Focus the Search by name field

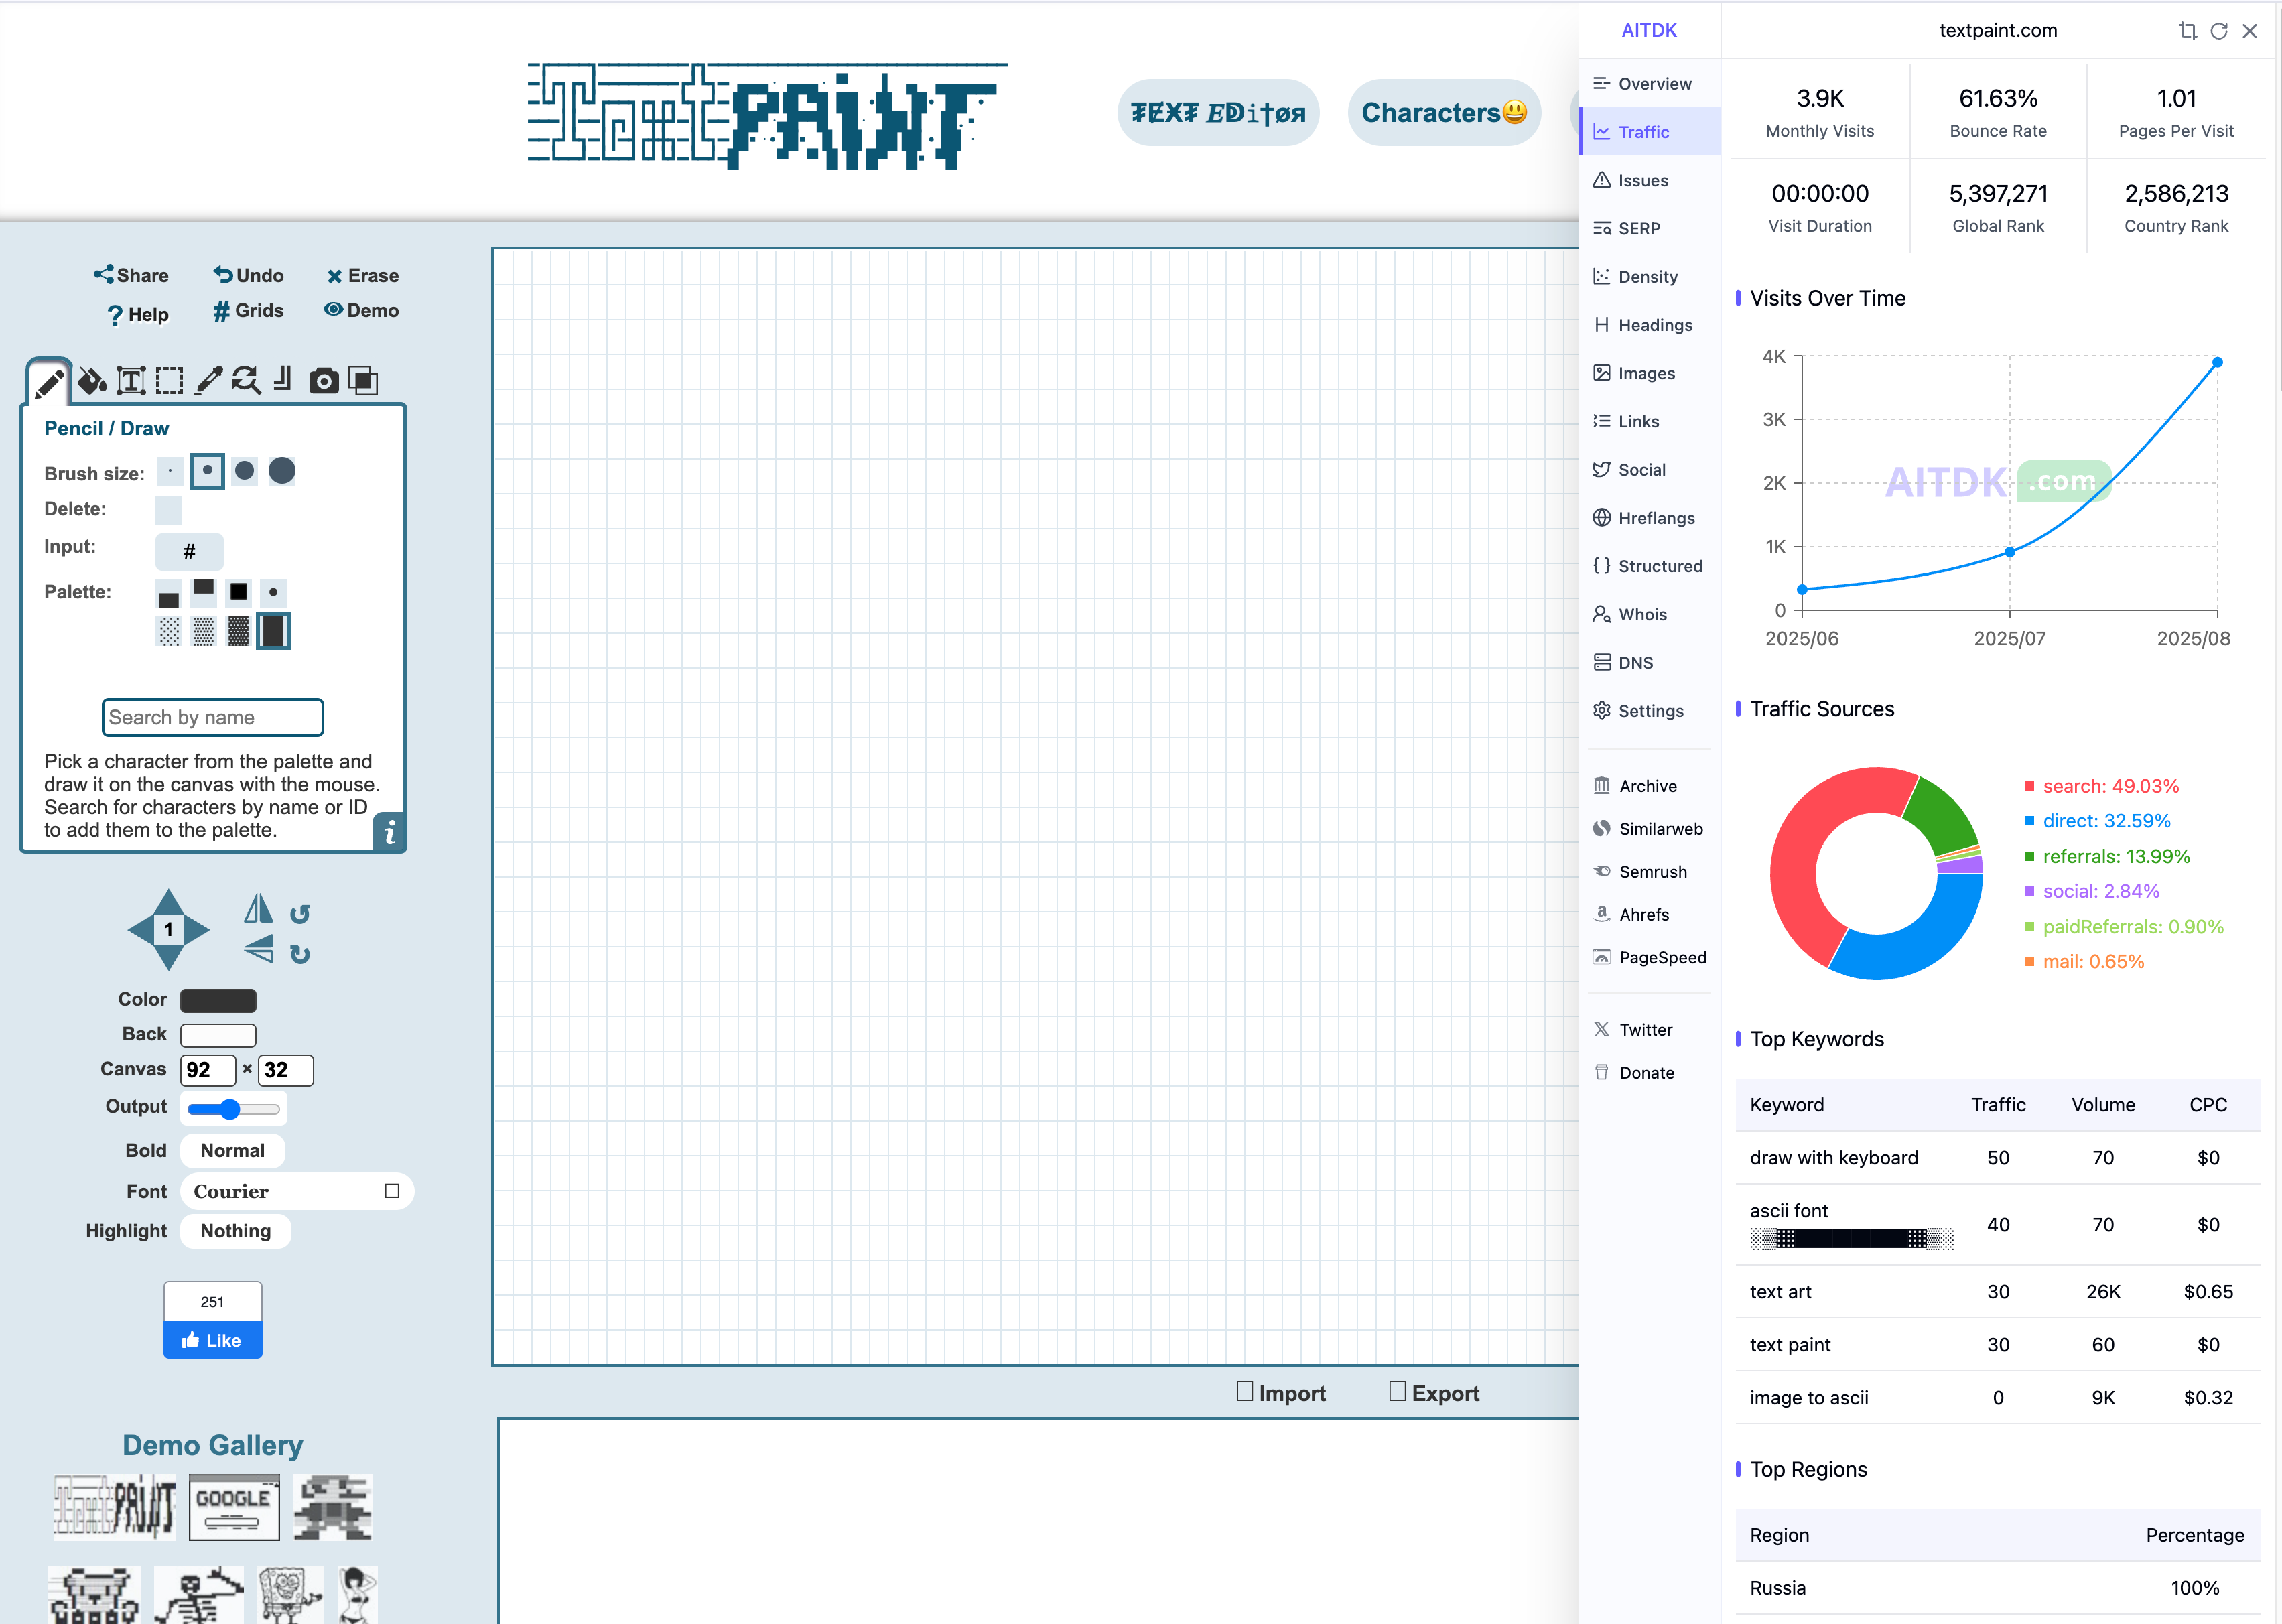coord(212,718)
